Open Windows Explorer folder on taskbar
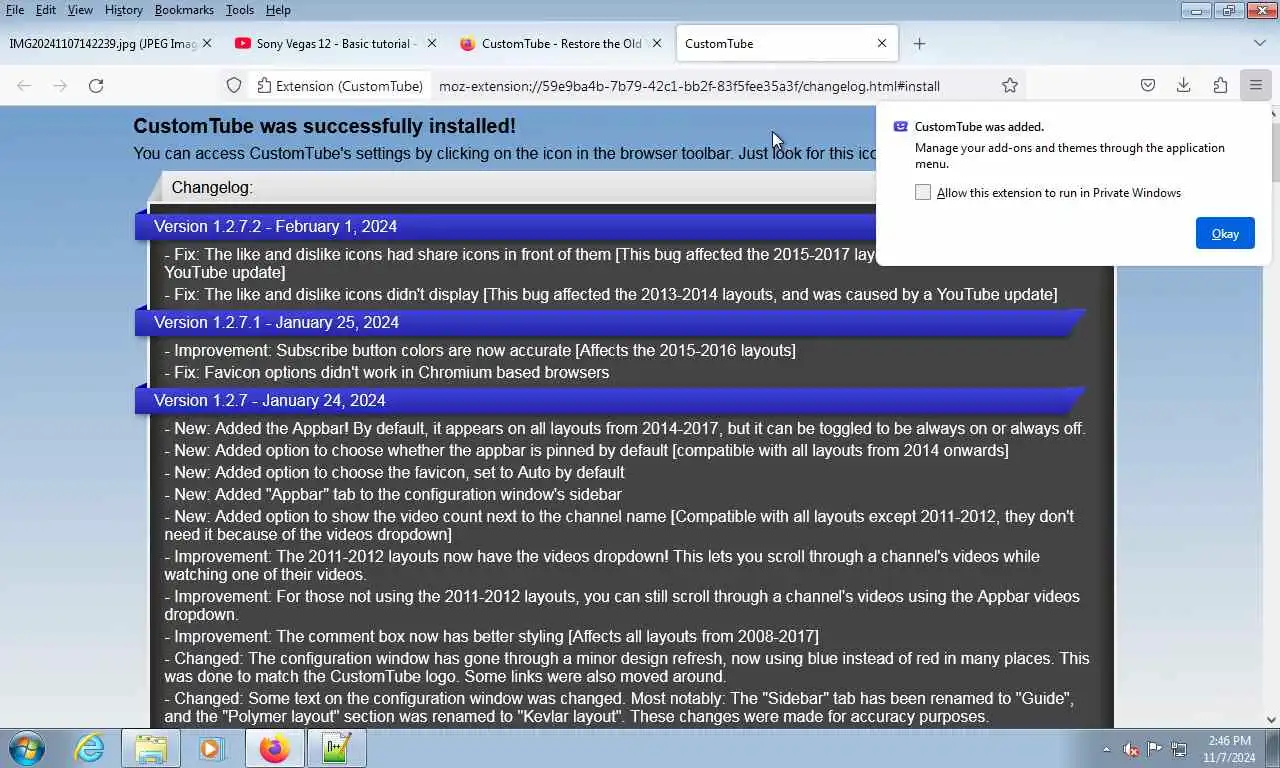This screenshot has width=1280, height=768. pos(151,748)
